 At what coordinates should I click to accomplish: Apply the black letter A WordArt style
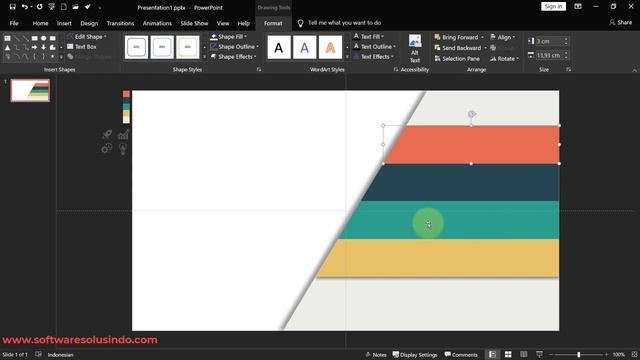point(279,47)
